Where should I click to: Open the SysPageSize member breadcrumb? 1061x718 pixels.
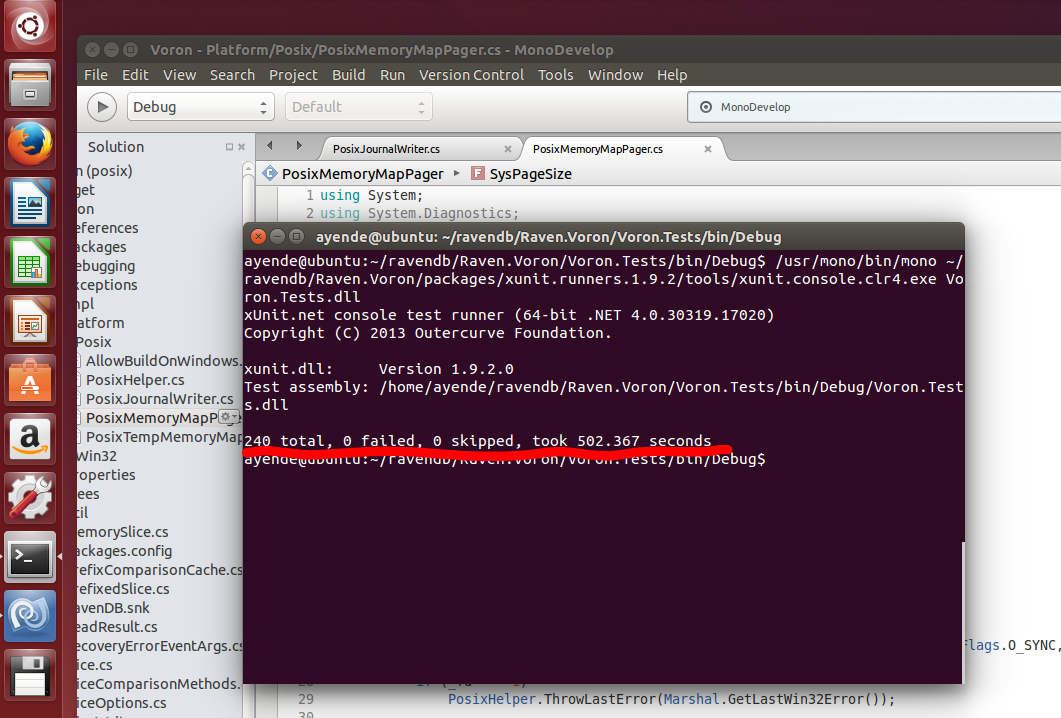(522, 174)
